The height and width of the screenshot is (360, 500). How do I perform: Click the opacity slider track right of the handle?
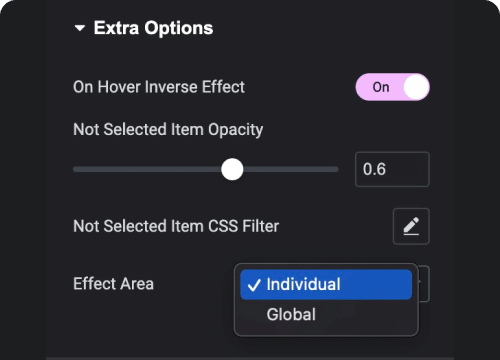291,169
